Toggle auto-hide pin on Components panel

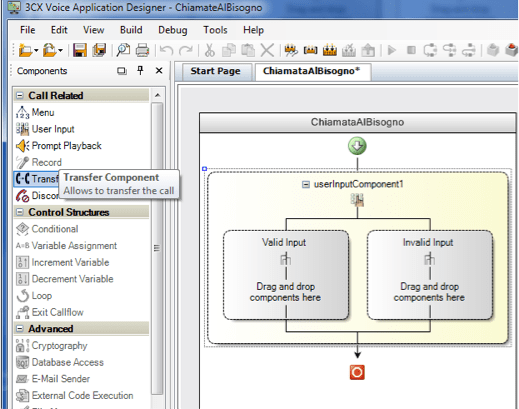click(x=140, y=70)
